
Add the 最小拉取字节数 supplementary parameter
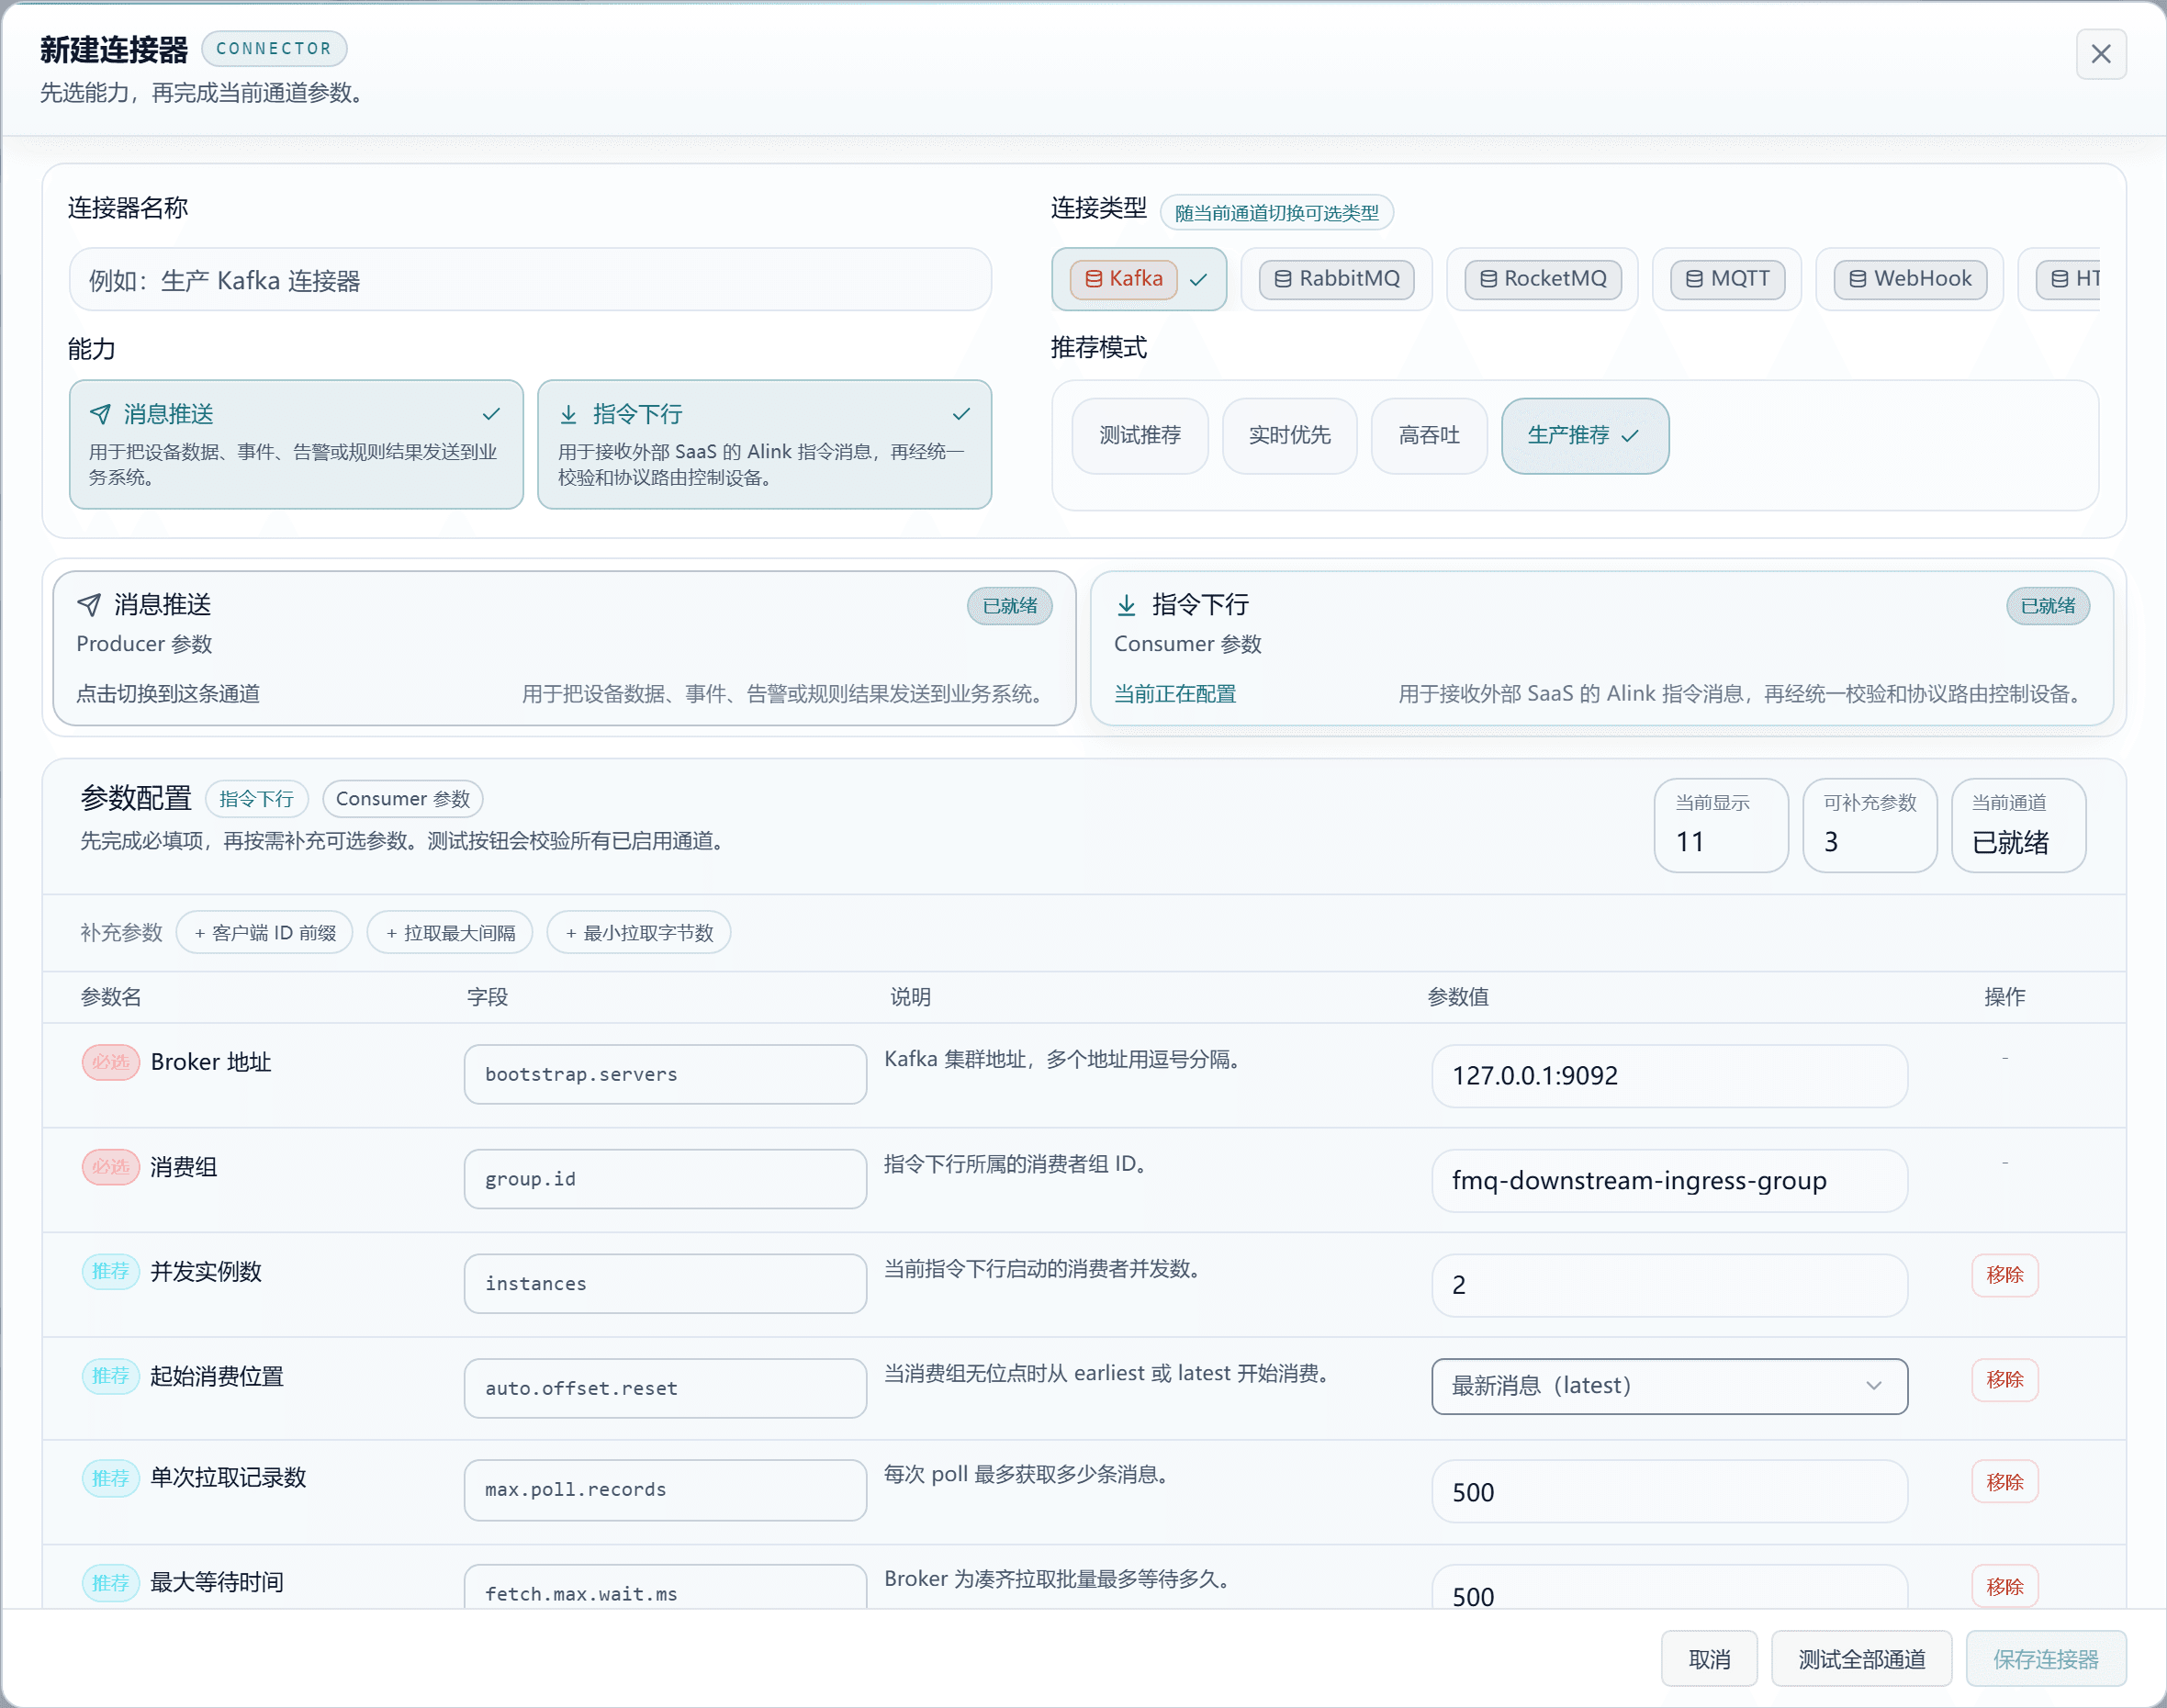(639, 933)
